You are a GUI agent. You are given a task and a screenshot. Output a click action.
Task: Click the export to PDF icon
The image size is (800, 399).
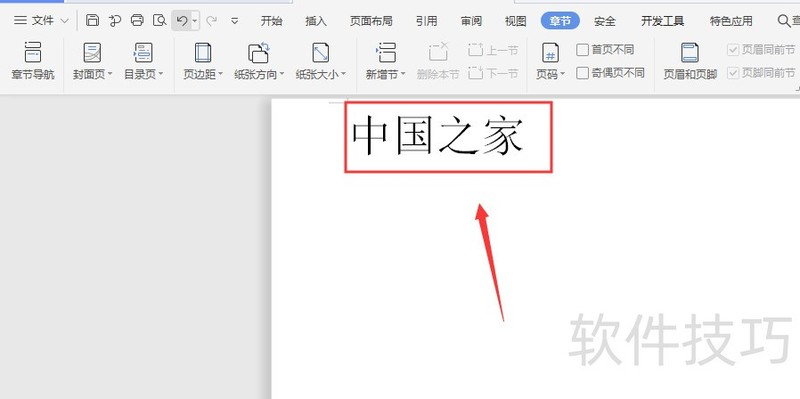click(115, 20)
